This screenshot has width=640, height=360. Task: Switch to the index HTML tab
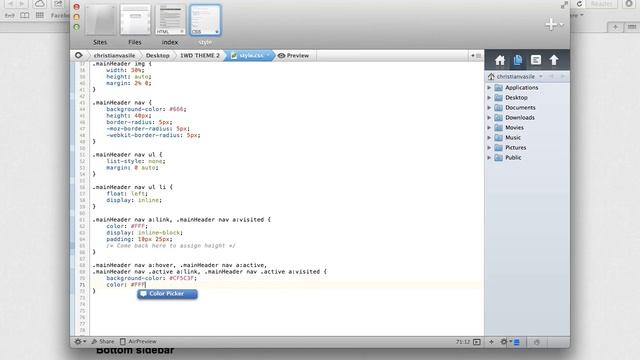click(170, 20)
